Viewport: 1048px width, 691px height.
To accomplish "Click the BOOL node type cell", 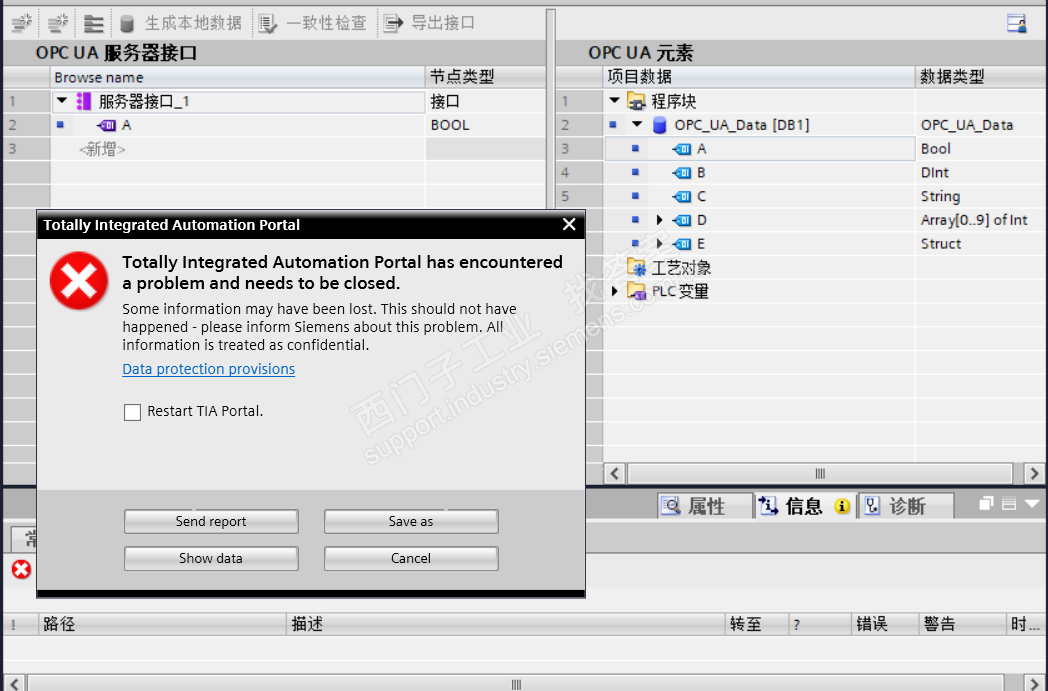I will 485,125.
